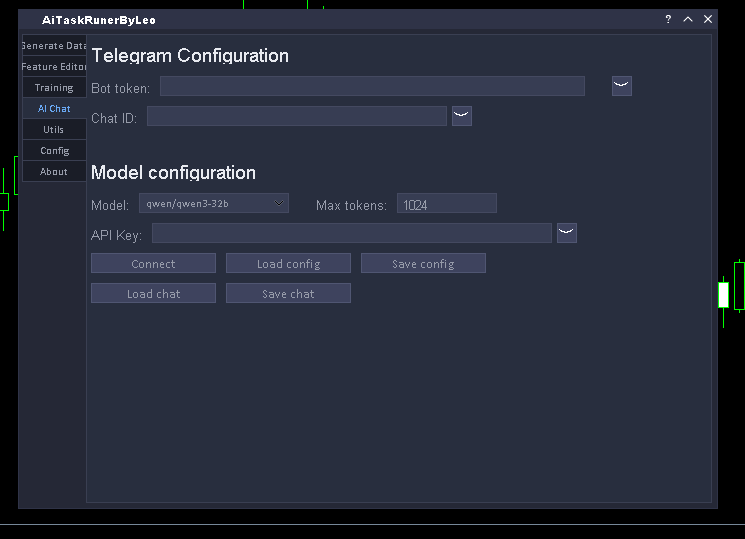Viewport: 745px width, 539px height.
Task: Collapse the panel using title bar arrow
Action: point(688,19)
